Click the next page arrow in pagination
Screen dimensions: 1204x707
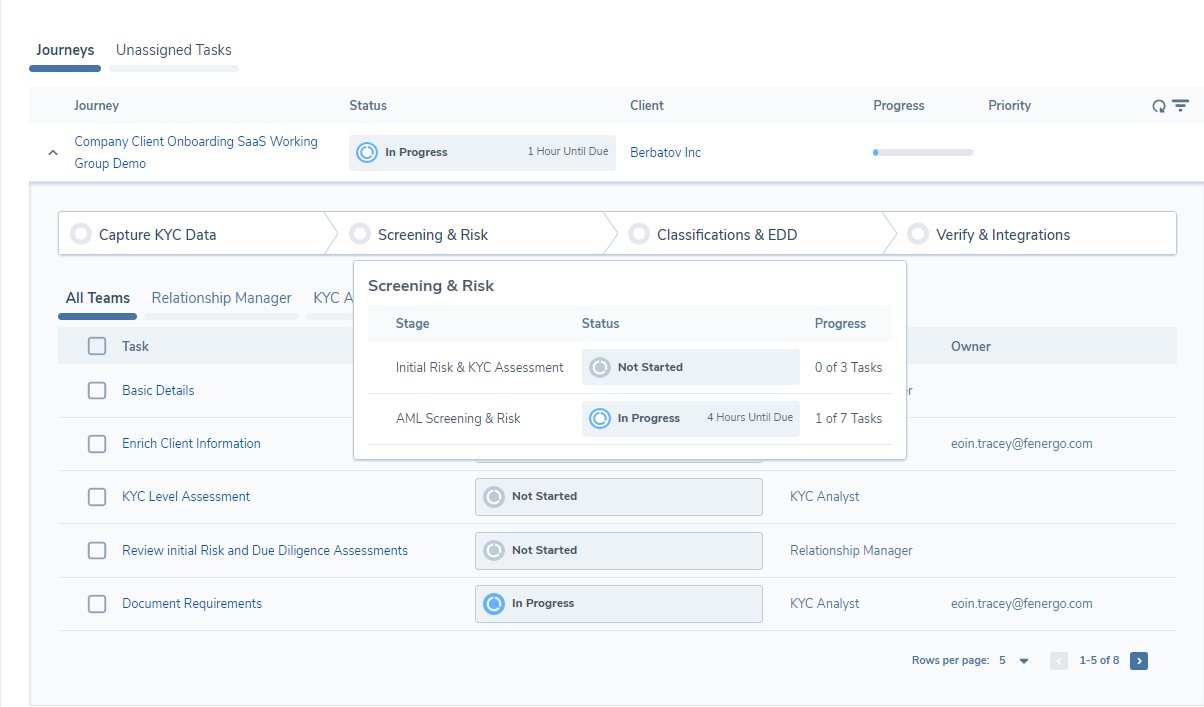[1139, 660]
